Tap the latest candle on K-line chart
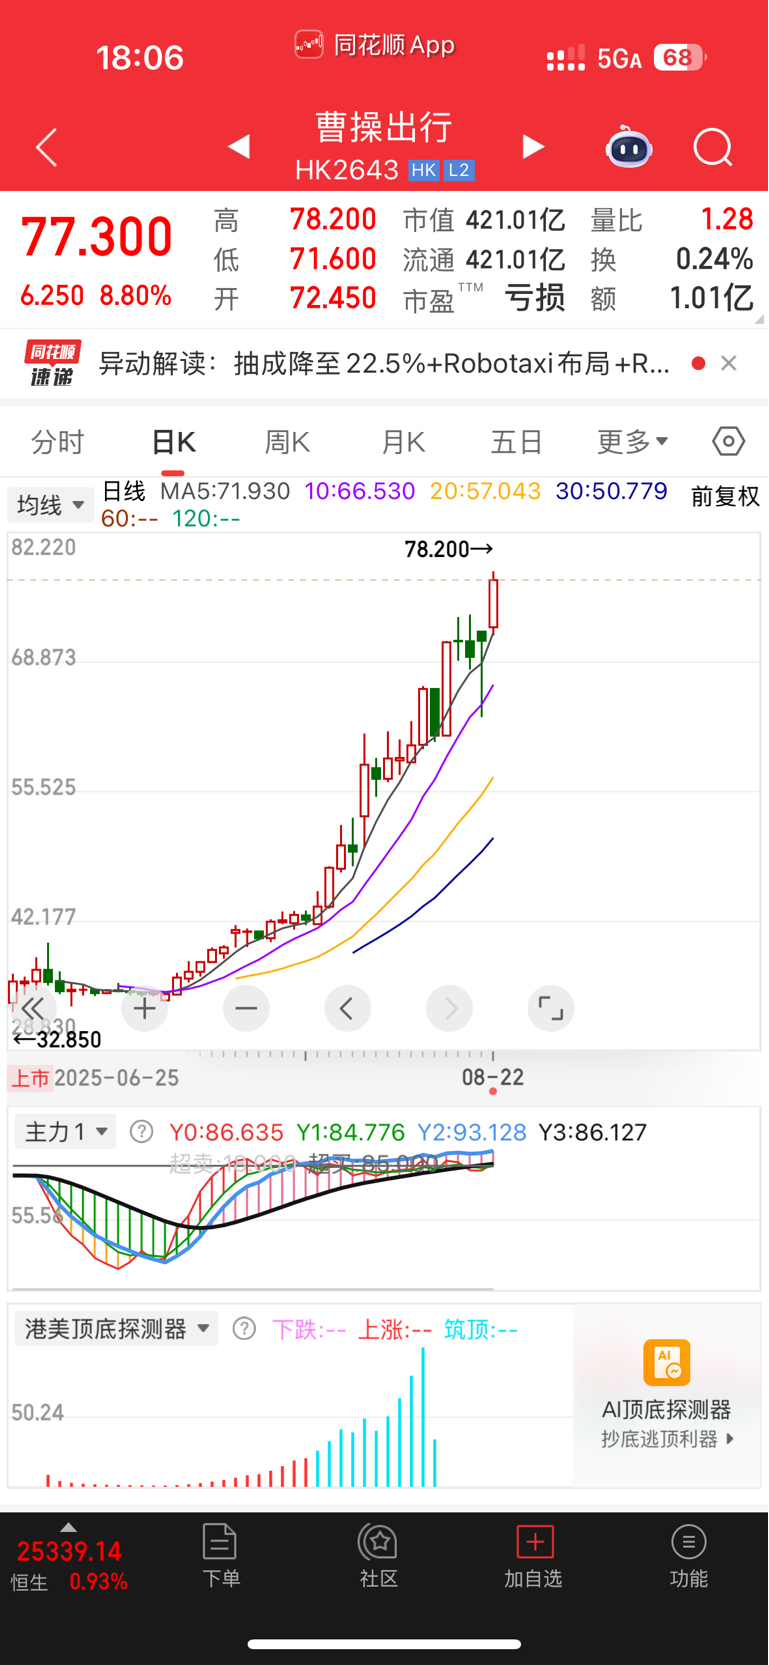 (x=493, y=602)
